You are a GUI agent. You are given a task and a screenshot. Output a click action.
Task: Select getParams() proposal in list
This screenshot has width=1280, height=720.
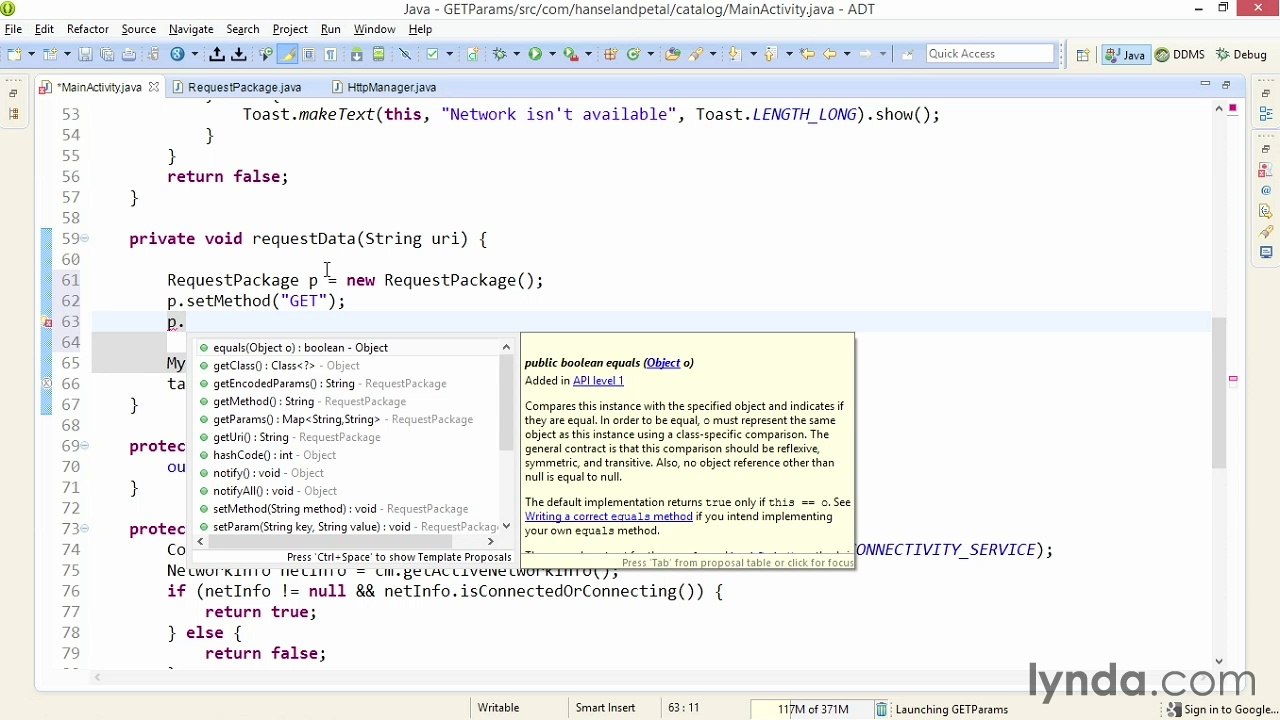(x=348, y=420)
